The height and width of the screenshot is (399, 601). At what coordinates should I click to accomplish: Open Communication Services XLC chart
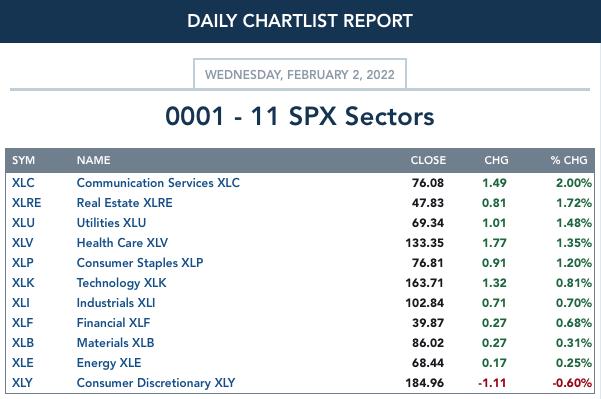pyautogui.click(x=158, y=183)
